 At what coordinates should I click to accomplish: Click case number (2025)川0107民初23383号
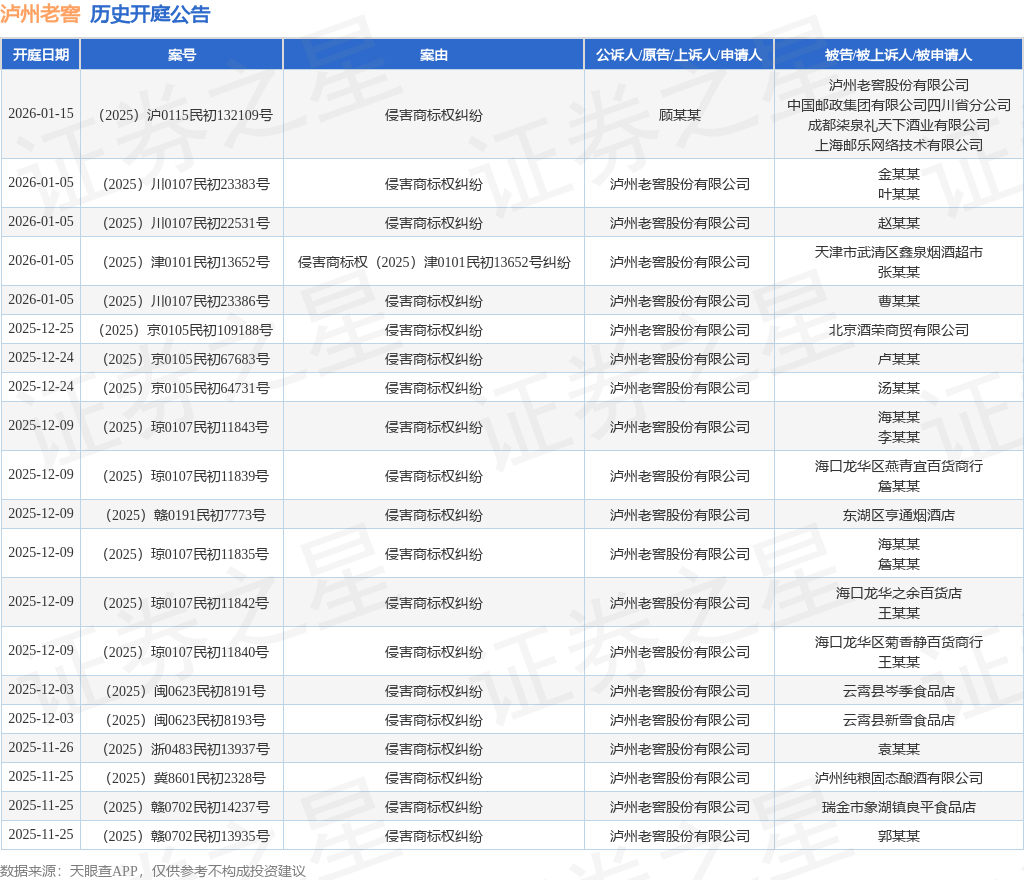coord(185,184)
